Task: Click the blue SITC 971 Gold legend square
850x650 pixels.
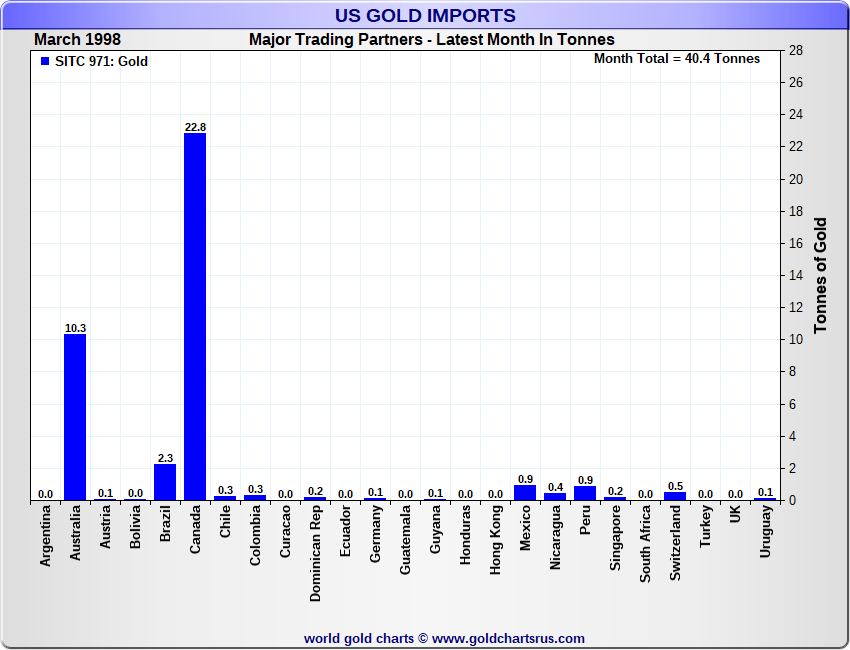Action: 45,61
